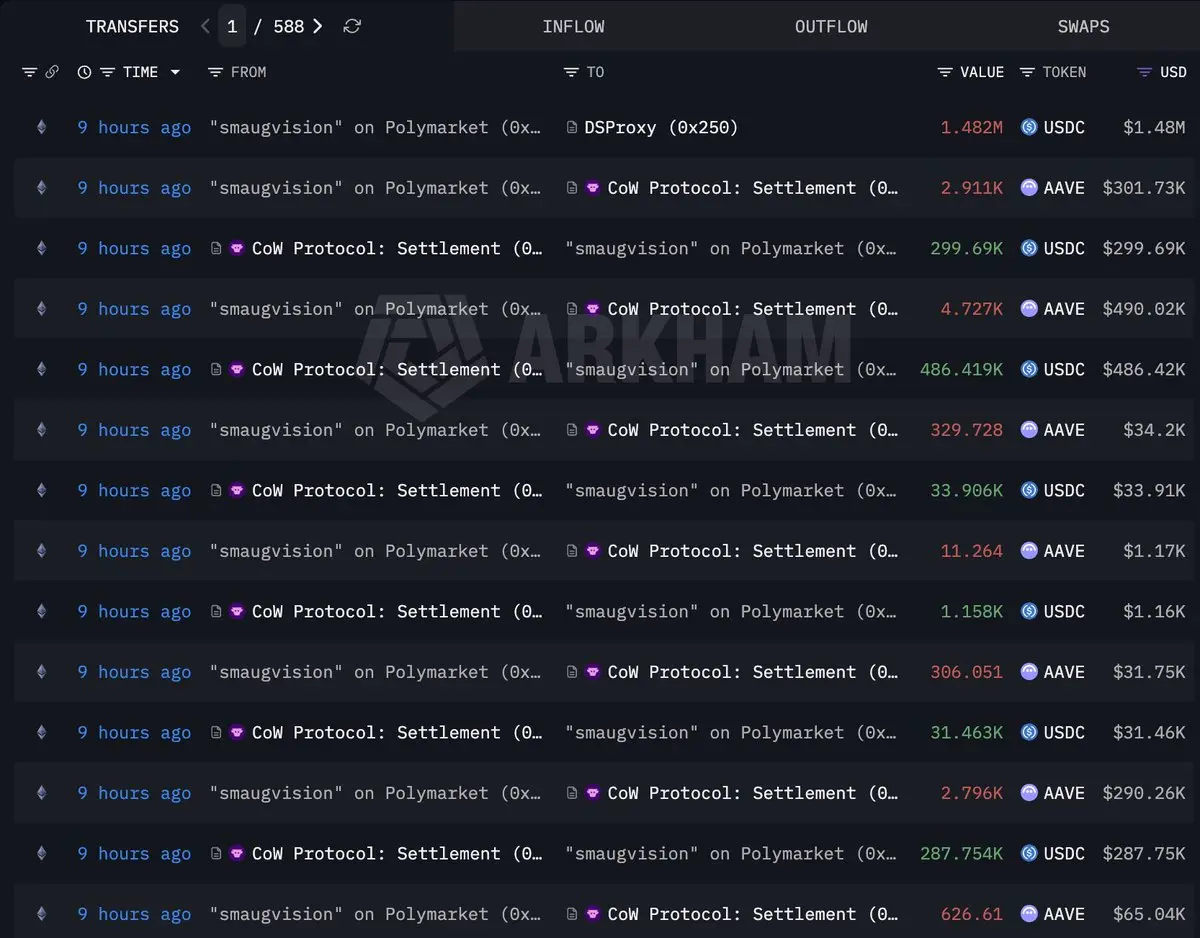
Task: Refresh the transfers list
Action: (x=352, y=27)
